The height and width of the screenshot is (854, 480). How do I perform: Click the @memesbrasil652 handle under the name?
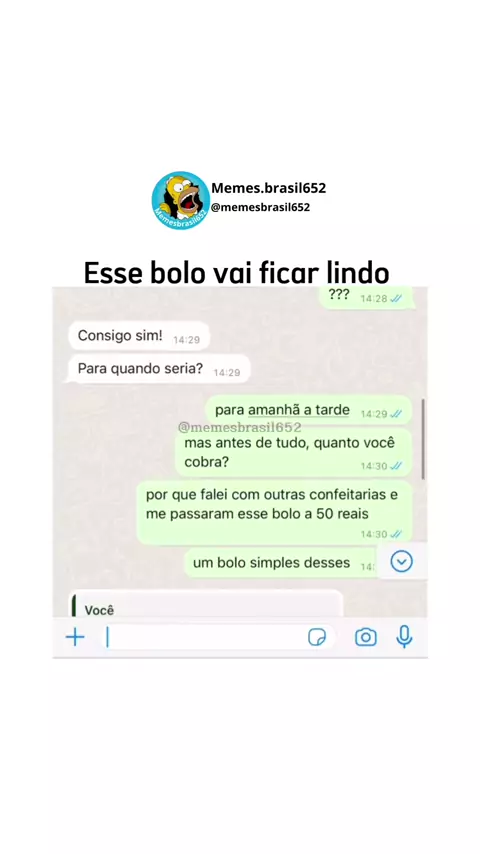click(260, 208)
